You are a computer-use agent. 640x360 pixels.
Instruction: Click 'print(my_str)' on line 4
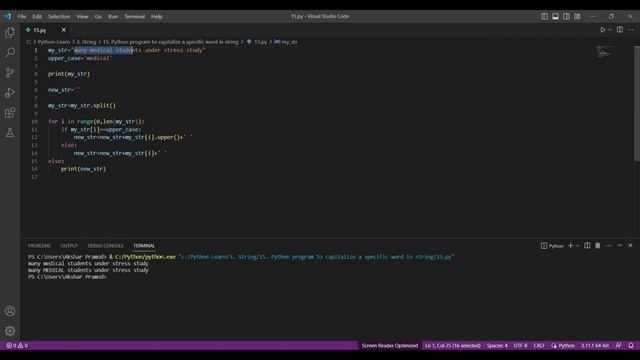(69, 74)
